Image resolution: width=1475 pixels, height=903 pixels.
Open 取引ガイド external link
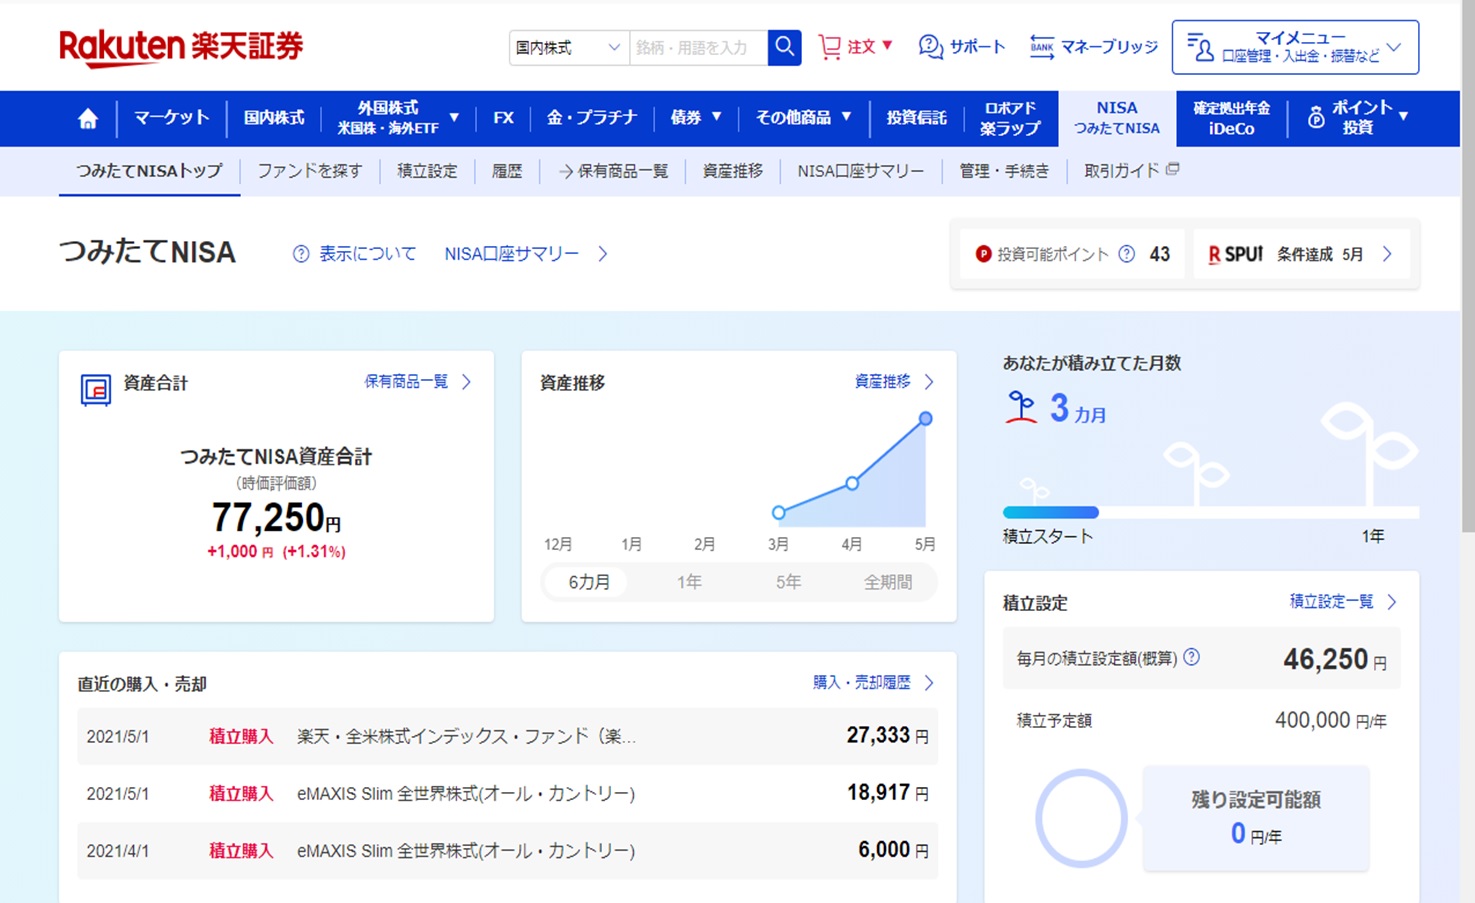pos(1132,171)
